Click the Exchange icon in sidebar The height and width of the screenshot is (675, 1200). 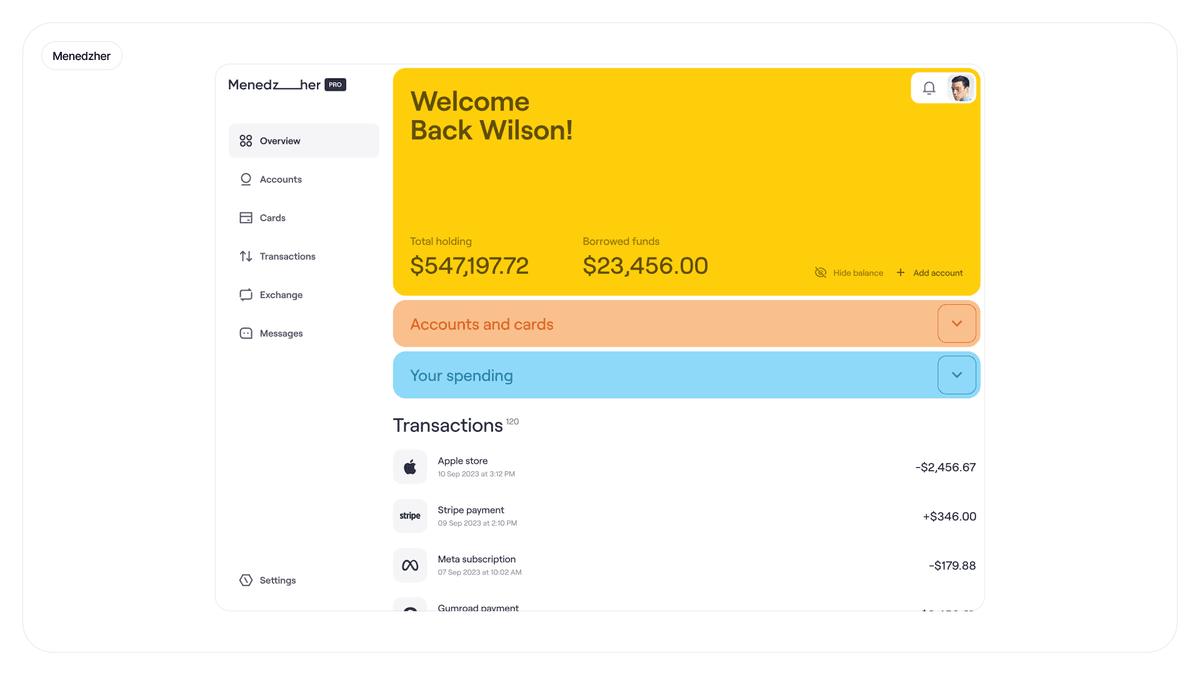click(246, 295)
